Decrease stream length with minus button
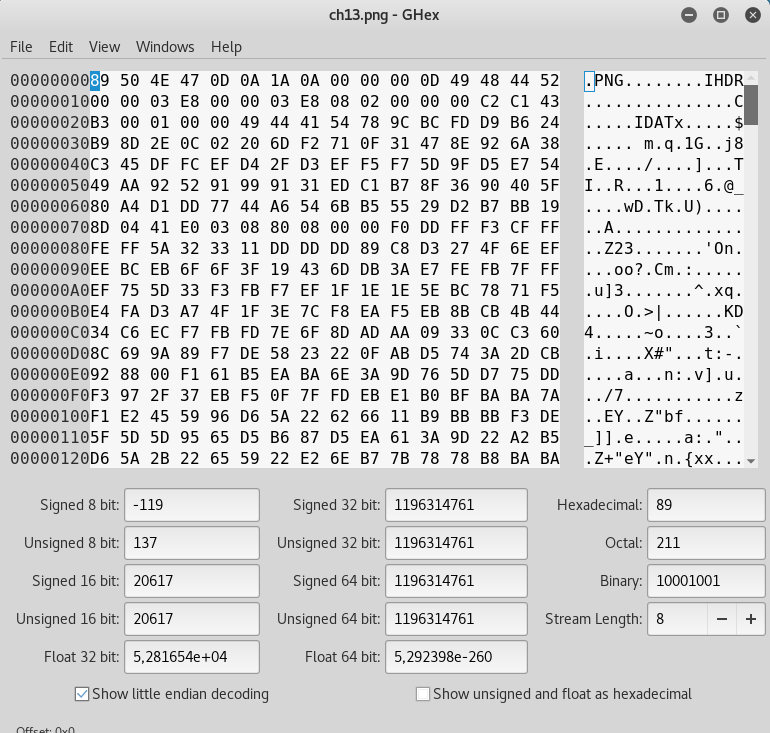770x733 pixels. coord(721,619)
